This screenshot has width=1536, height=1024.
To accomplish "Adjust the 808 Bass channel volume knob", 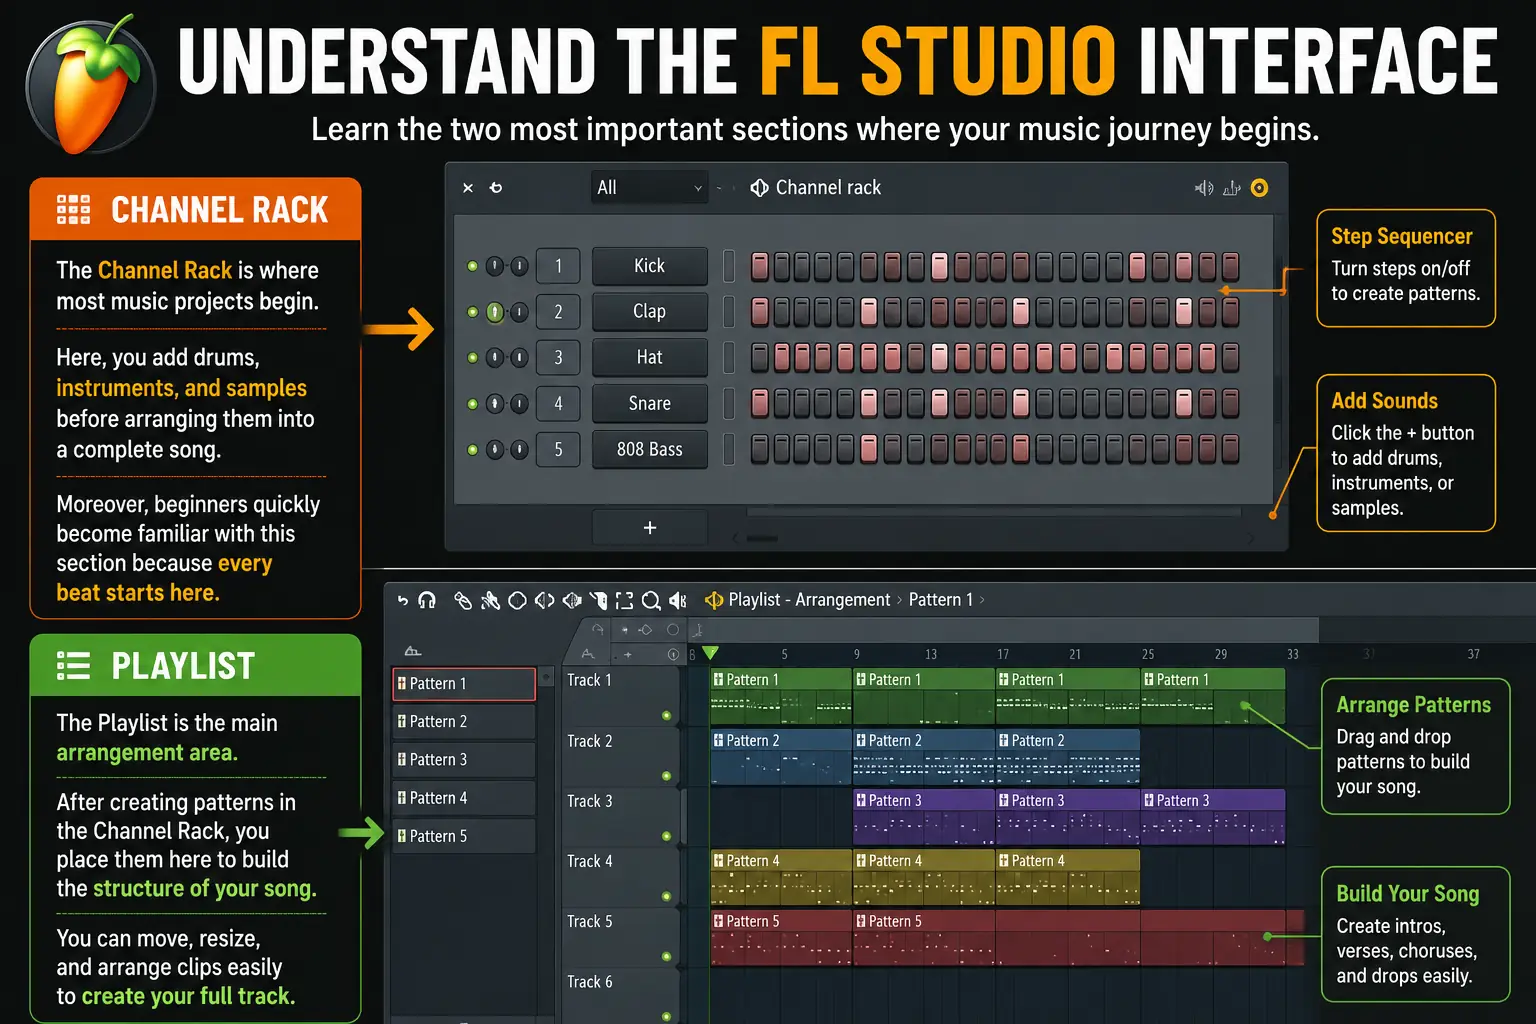I will 520,450.
